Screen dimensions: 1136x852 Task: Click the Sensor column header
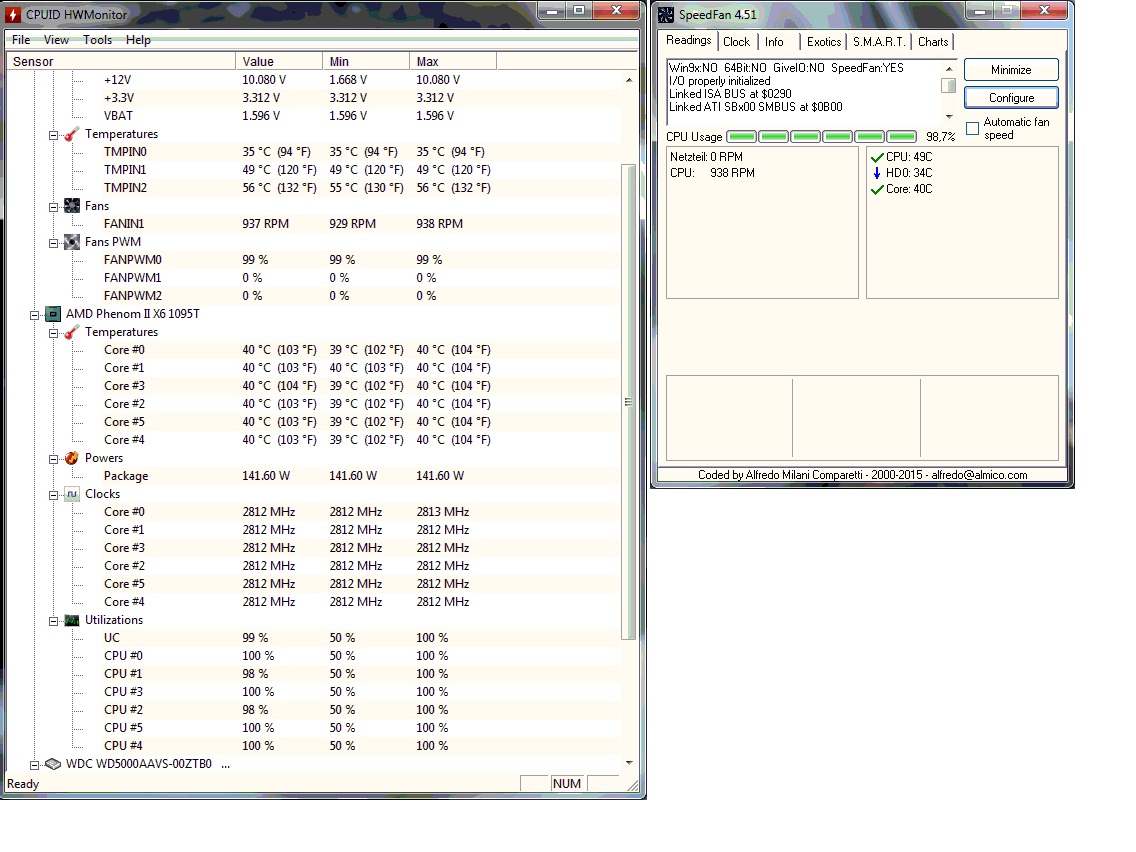click(x=121, y=62)
